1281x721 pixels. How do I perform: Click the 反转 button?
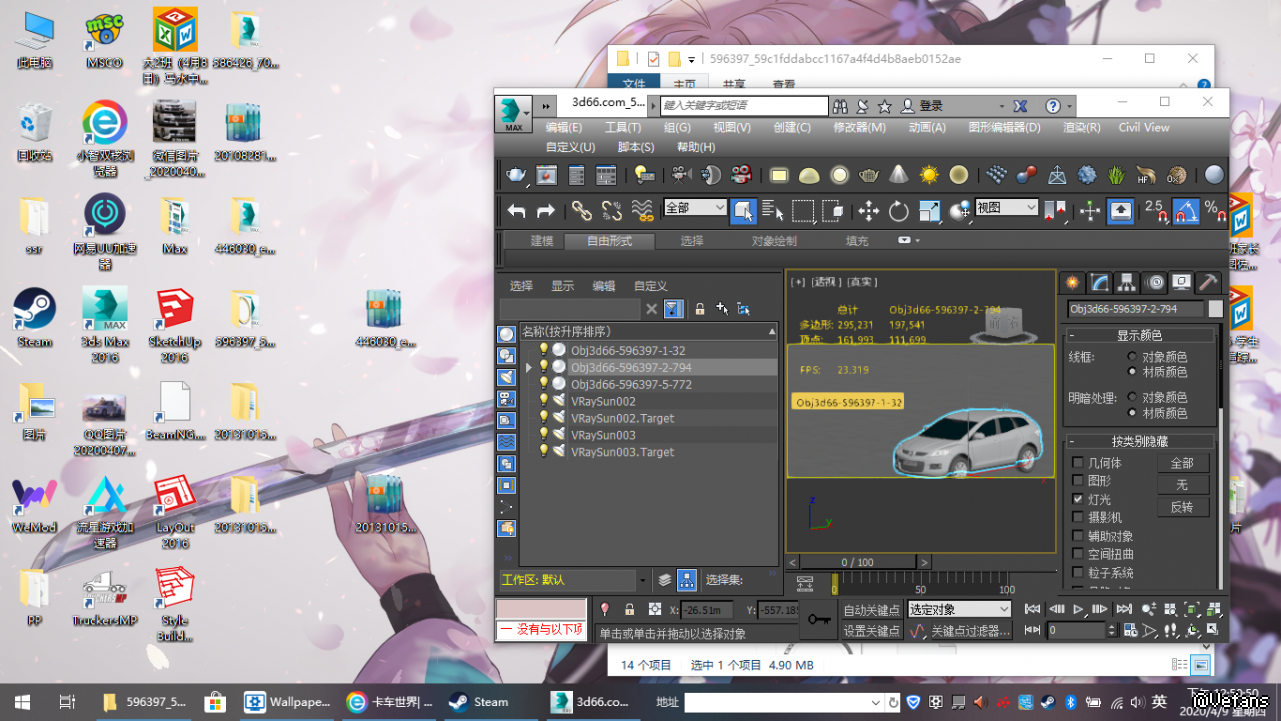(x=1182, y=507)
